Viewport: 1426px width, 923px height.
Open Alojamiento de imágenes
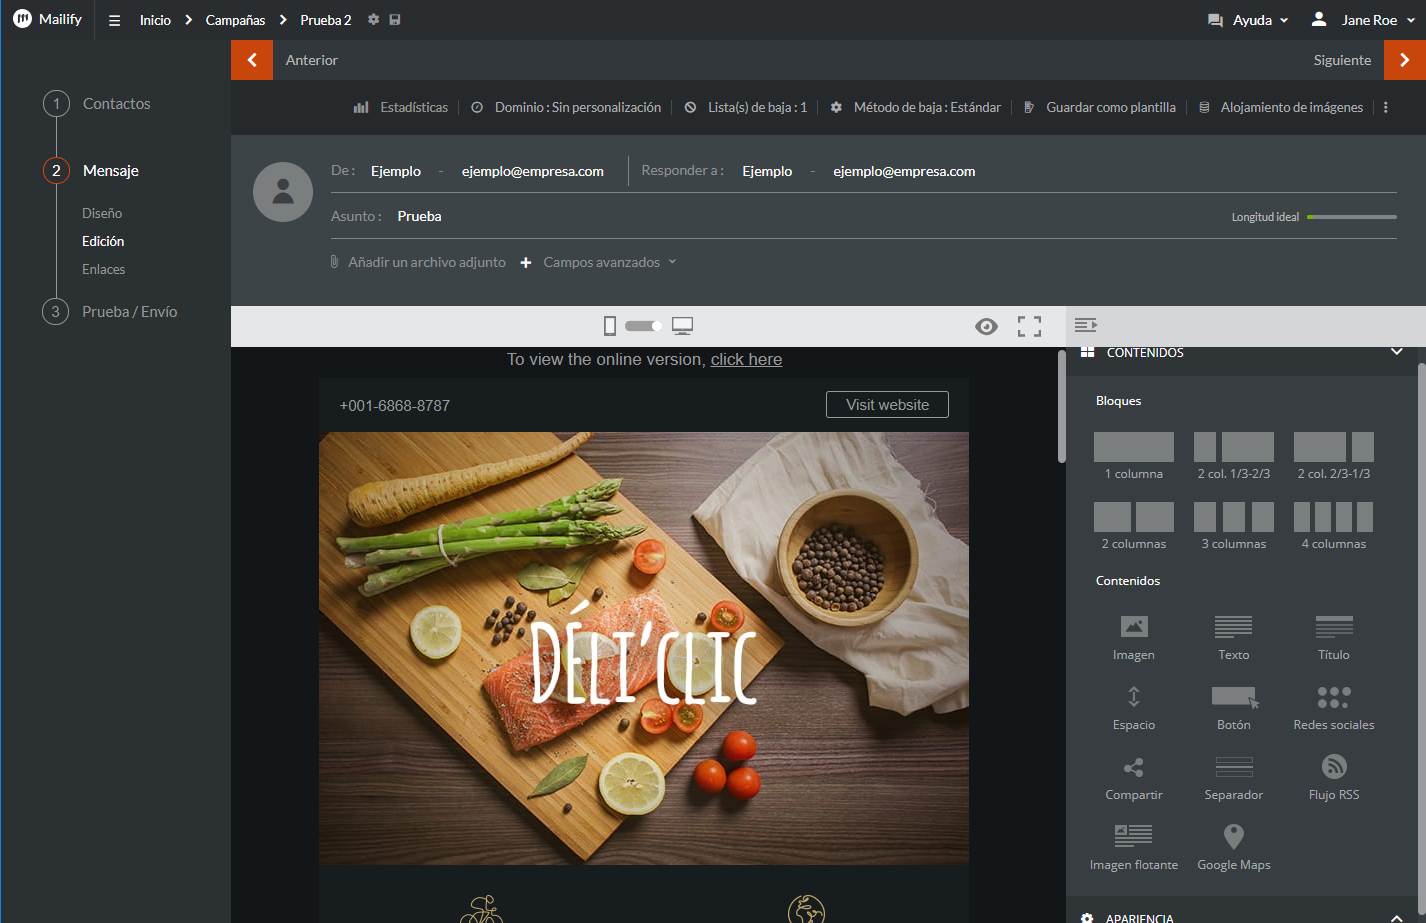point(1281,107)
